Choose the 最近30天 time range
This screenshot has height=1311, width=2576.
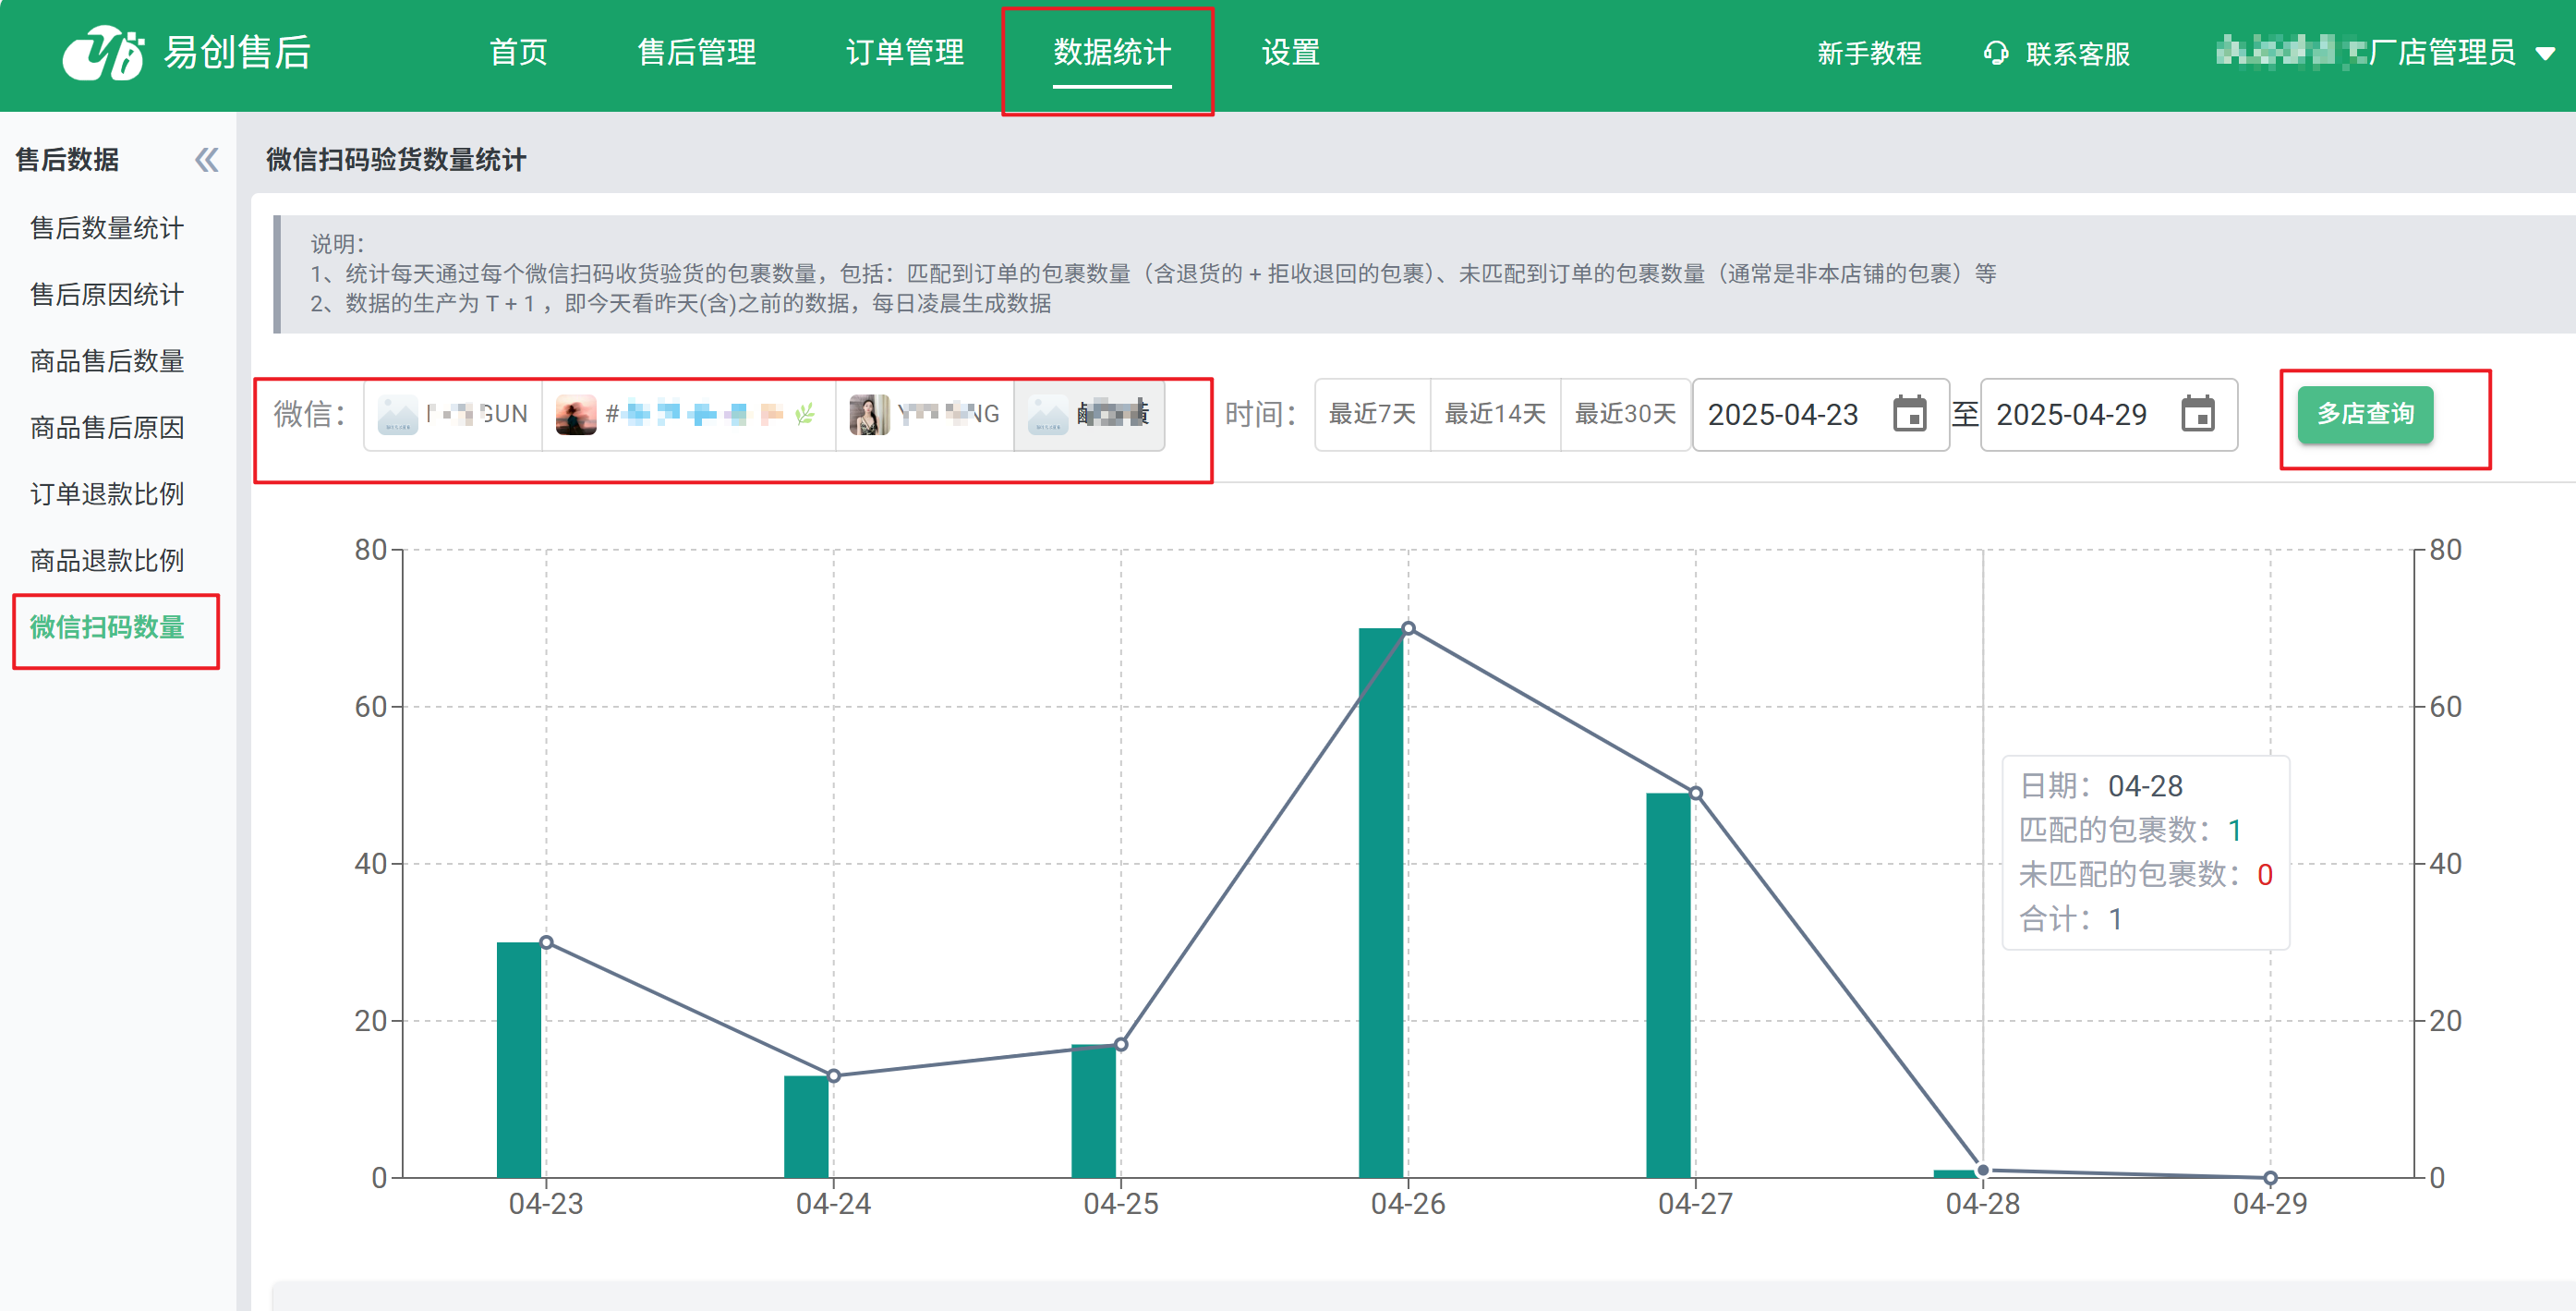tap(1625, 414)
